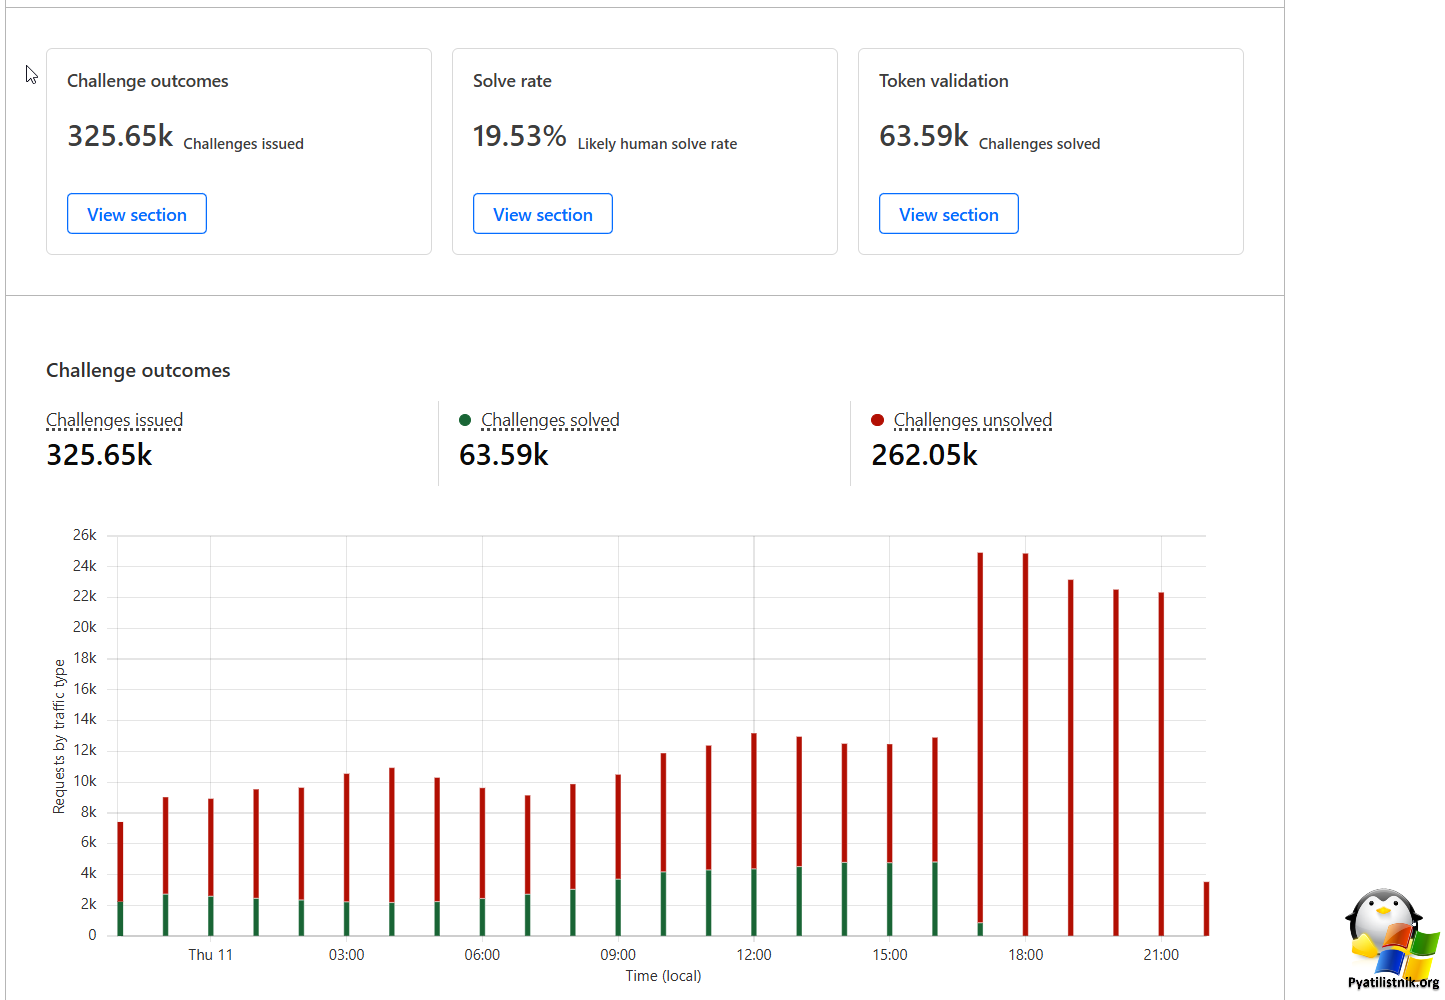Click the Pyatilistnik.org penguin logo
The image size is (1445, 1000).
pos(1393,938)
